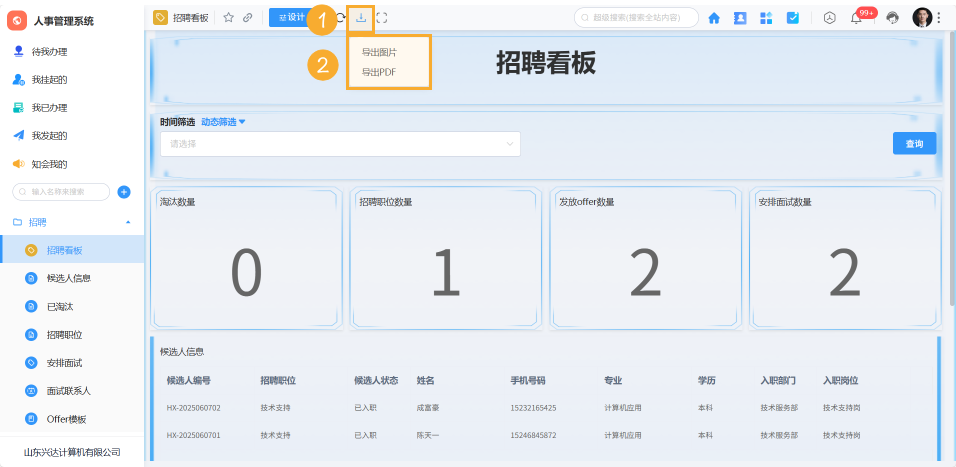
Task: Click the headset customer service icon
Action: tap(893, 18)
